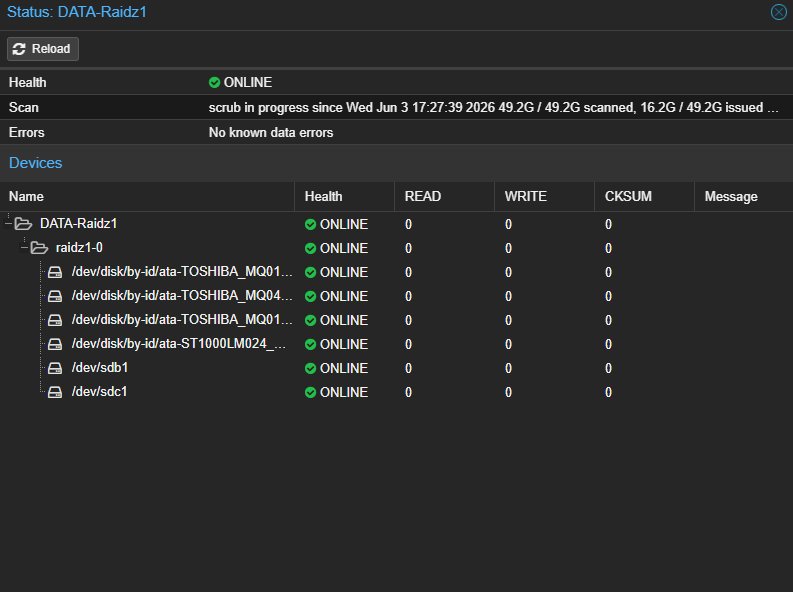793x592 pixels.
Task: Click the Devices section heading
Action: tap(35, 163)
